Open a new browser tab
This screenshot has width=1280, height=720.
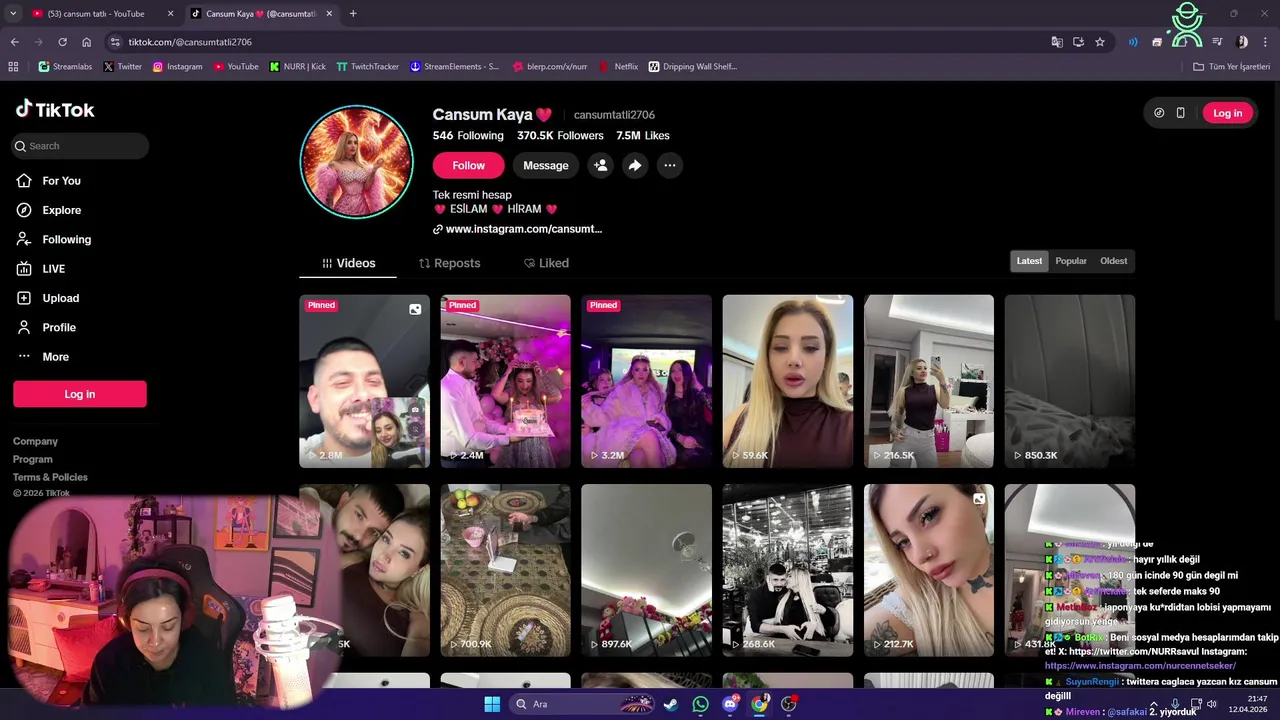[353, 14]
